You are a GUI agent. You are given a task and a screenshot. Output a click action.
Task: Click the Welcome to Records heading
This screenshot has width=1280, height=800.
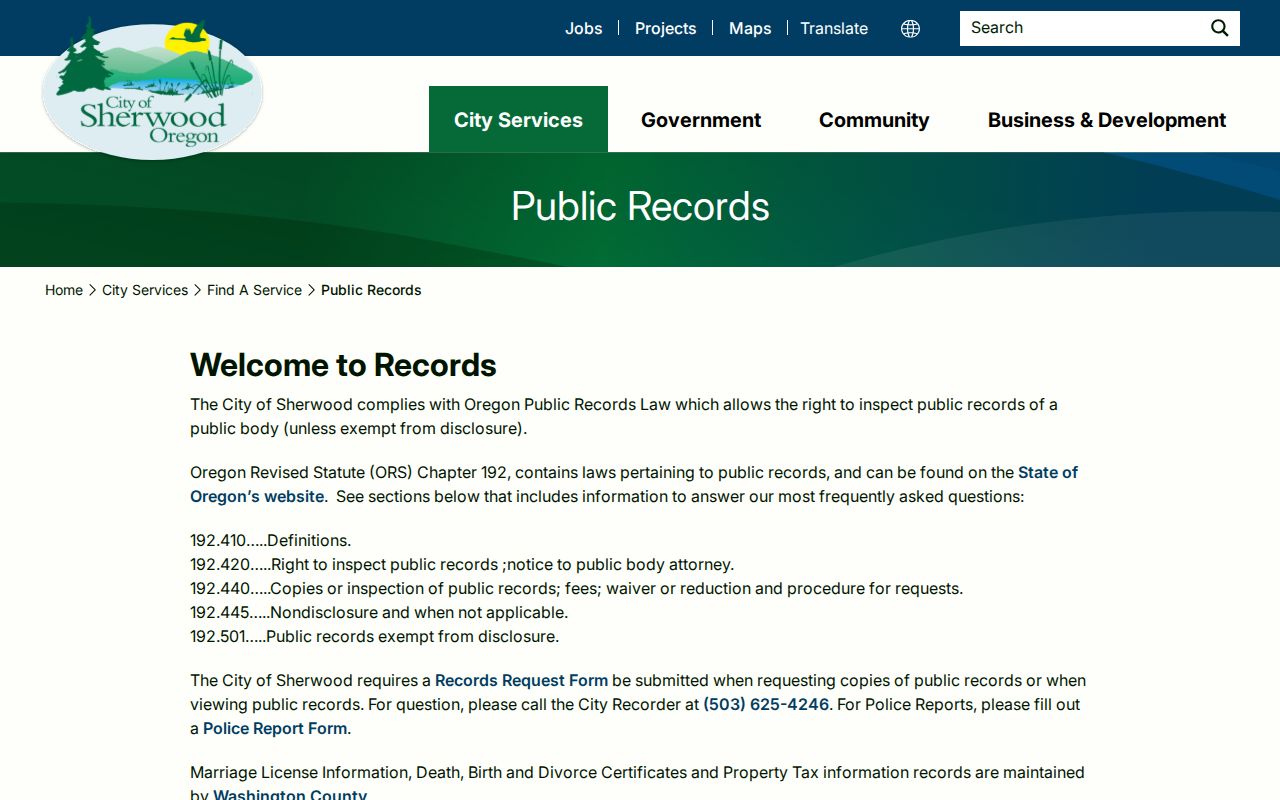coord(343,365)
